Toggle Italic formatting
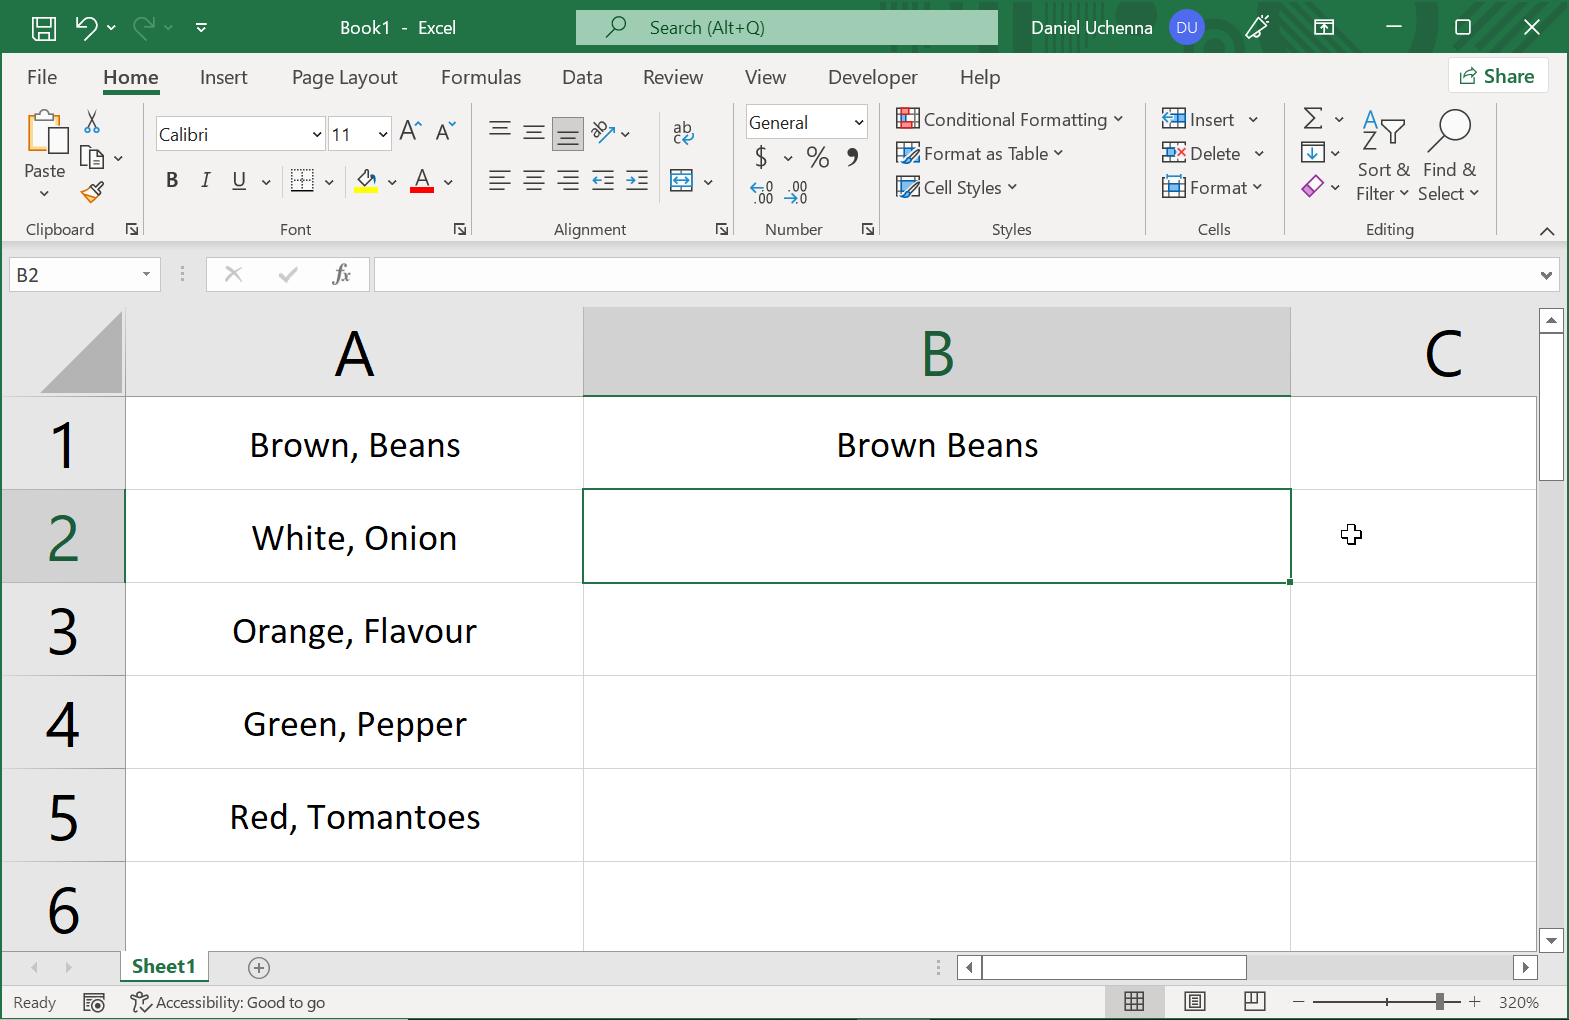Viewport: 1569px width, 1020px height. [x=205, y=181]
